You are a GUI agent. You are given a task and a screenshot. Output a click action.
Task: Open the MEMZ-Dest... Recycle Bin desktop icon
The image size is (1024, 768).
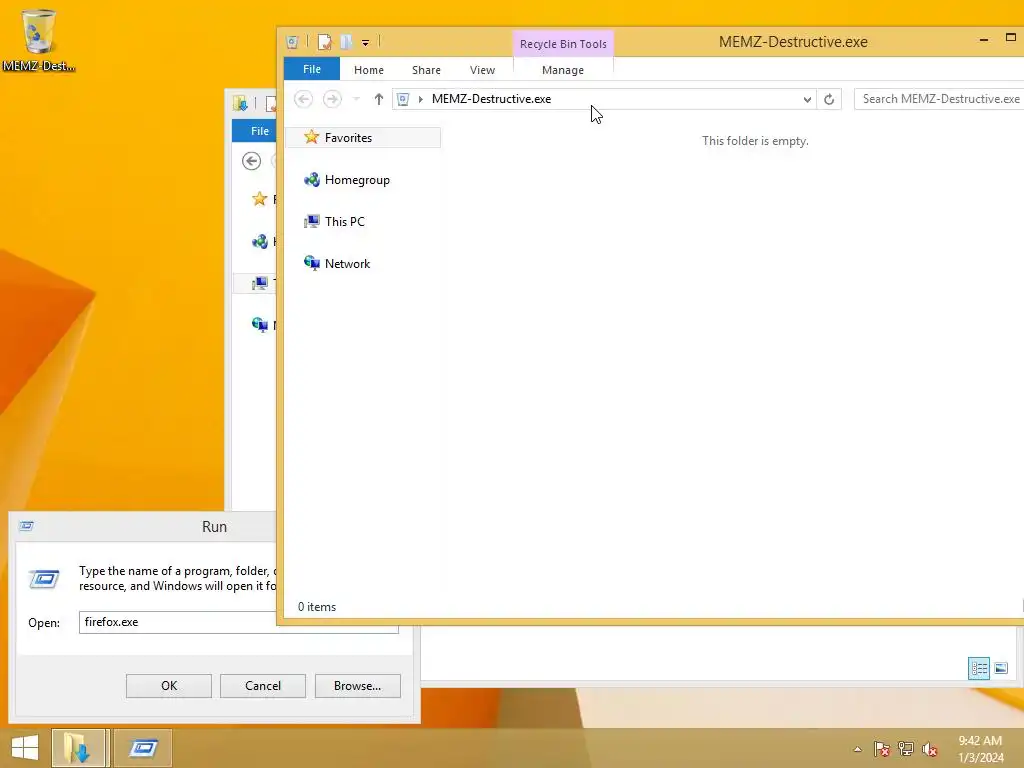[x=39, y=40]
